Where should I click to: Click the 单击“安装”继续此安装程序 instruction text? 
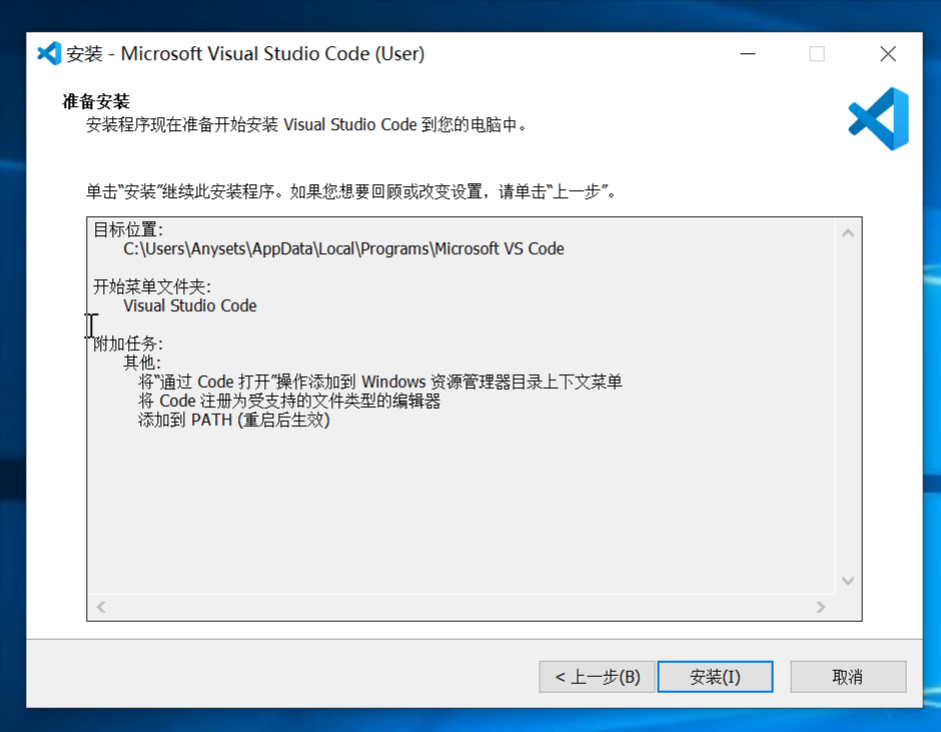point(350,192)
